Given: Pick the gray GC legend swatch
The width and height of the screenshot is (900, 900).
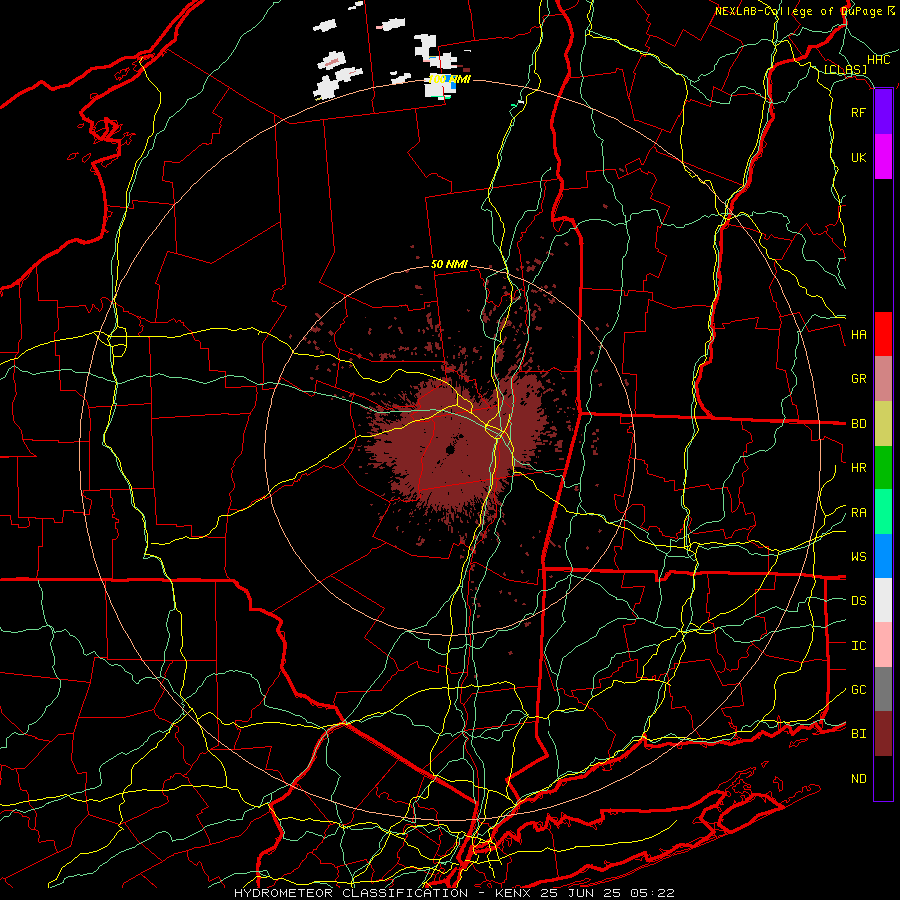Looking at the screenshot, I should point(883,689).
